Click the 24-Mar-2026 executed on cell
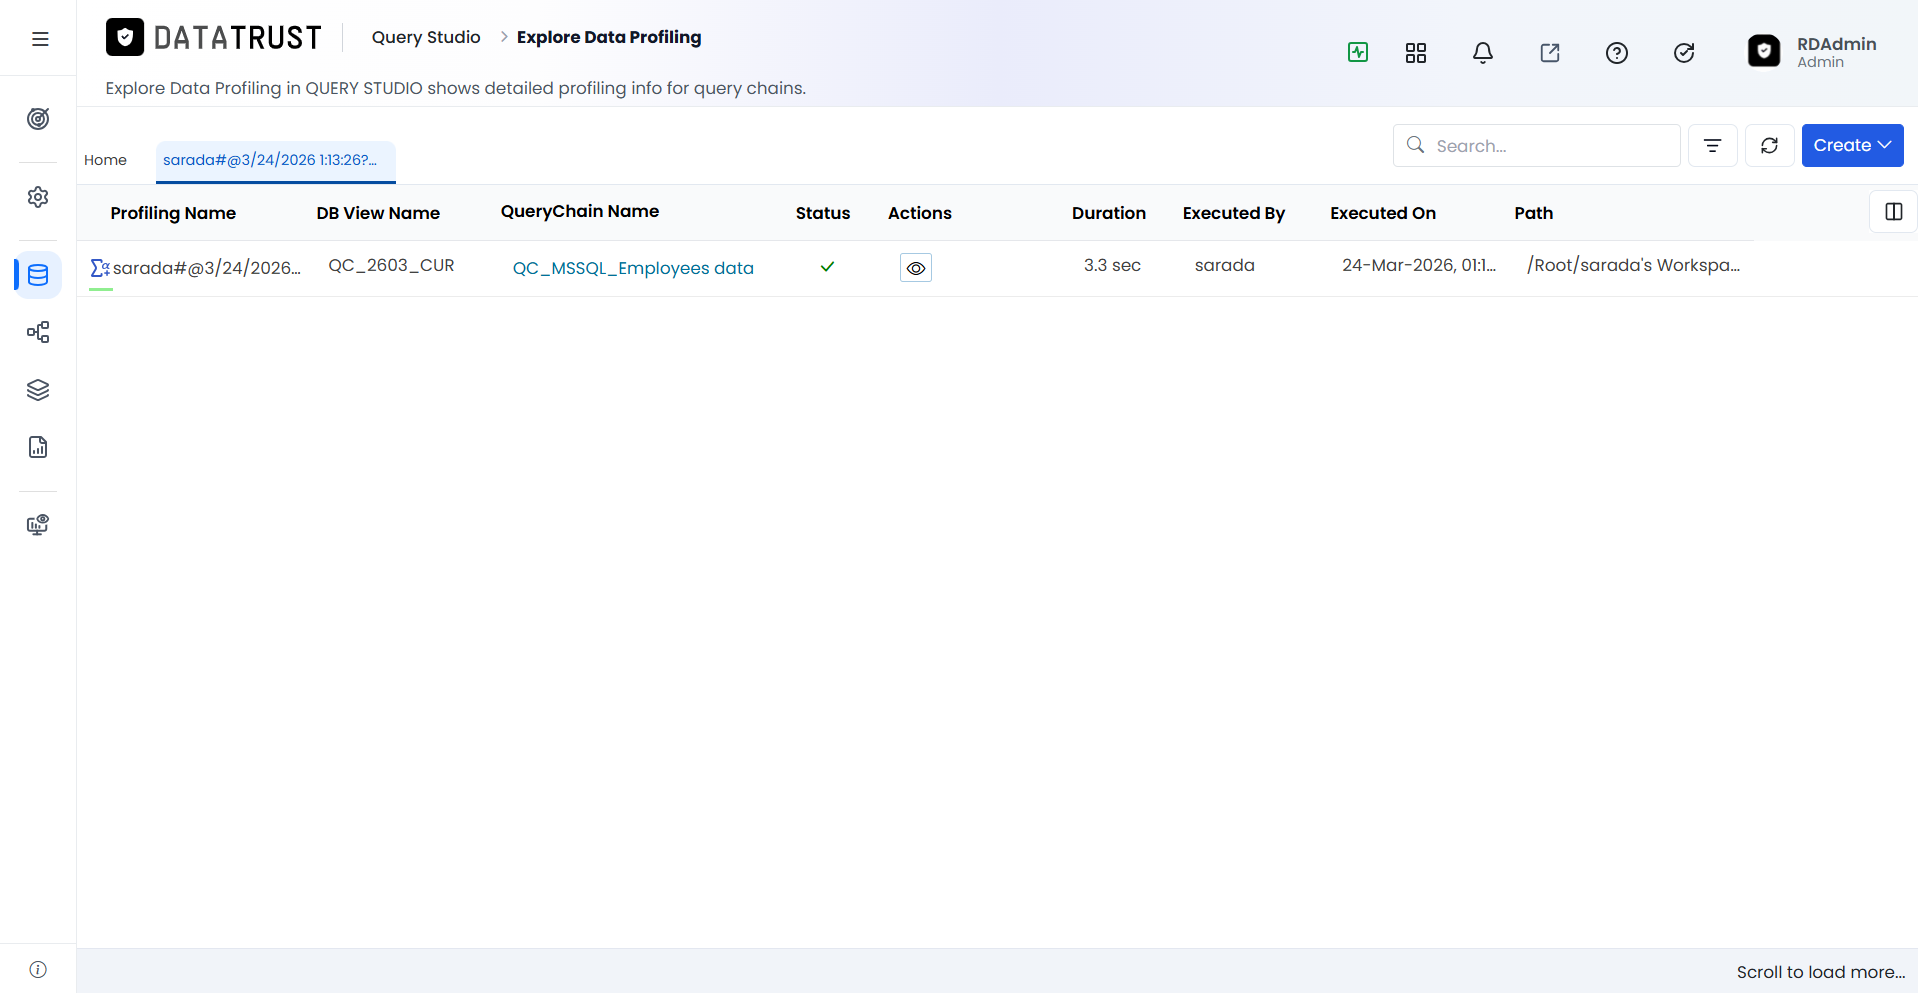The image size is (1918, 993). (x=1419, y=265)
